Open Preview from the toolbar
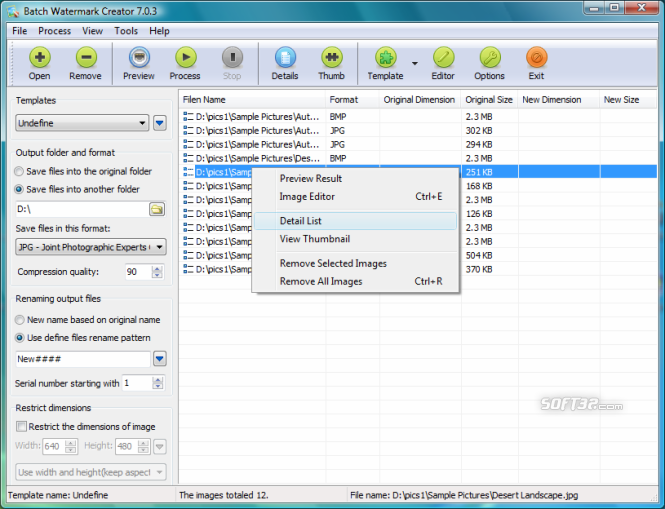The image size is (665, 509). point(139,57)
